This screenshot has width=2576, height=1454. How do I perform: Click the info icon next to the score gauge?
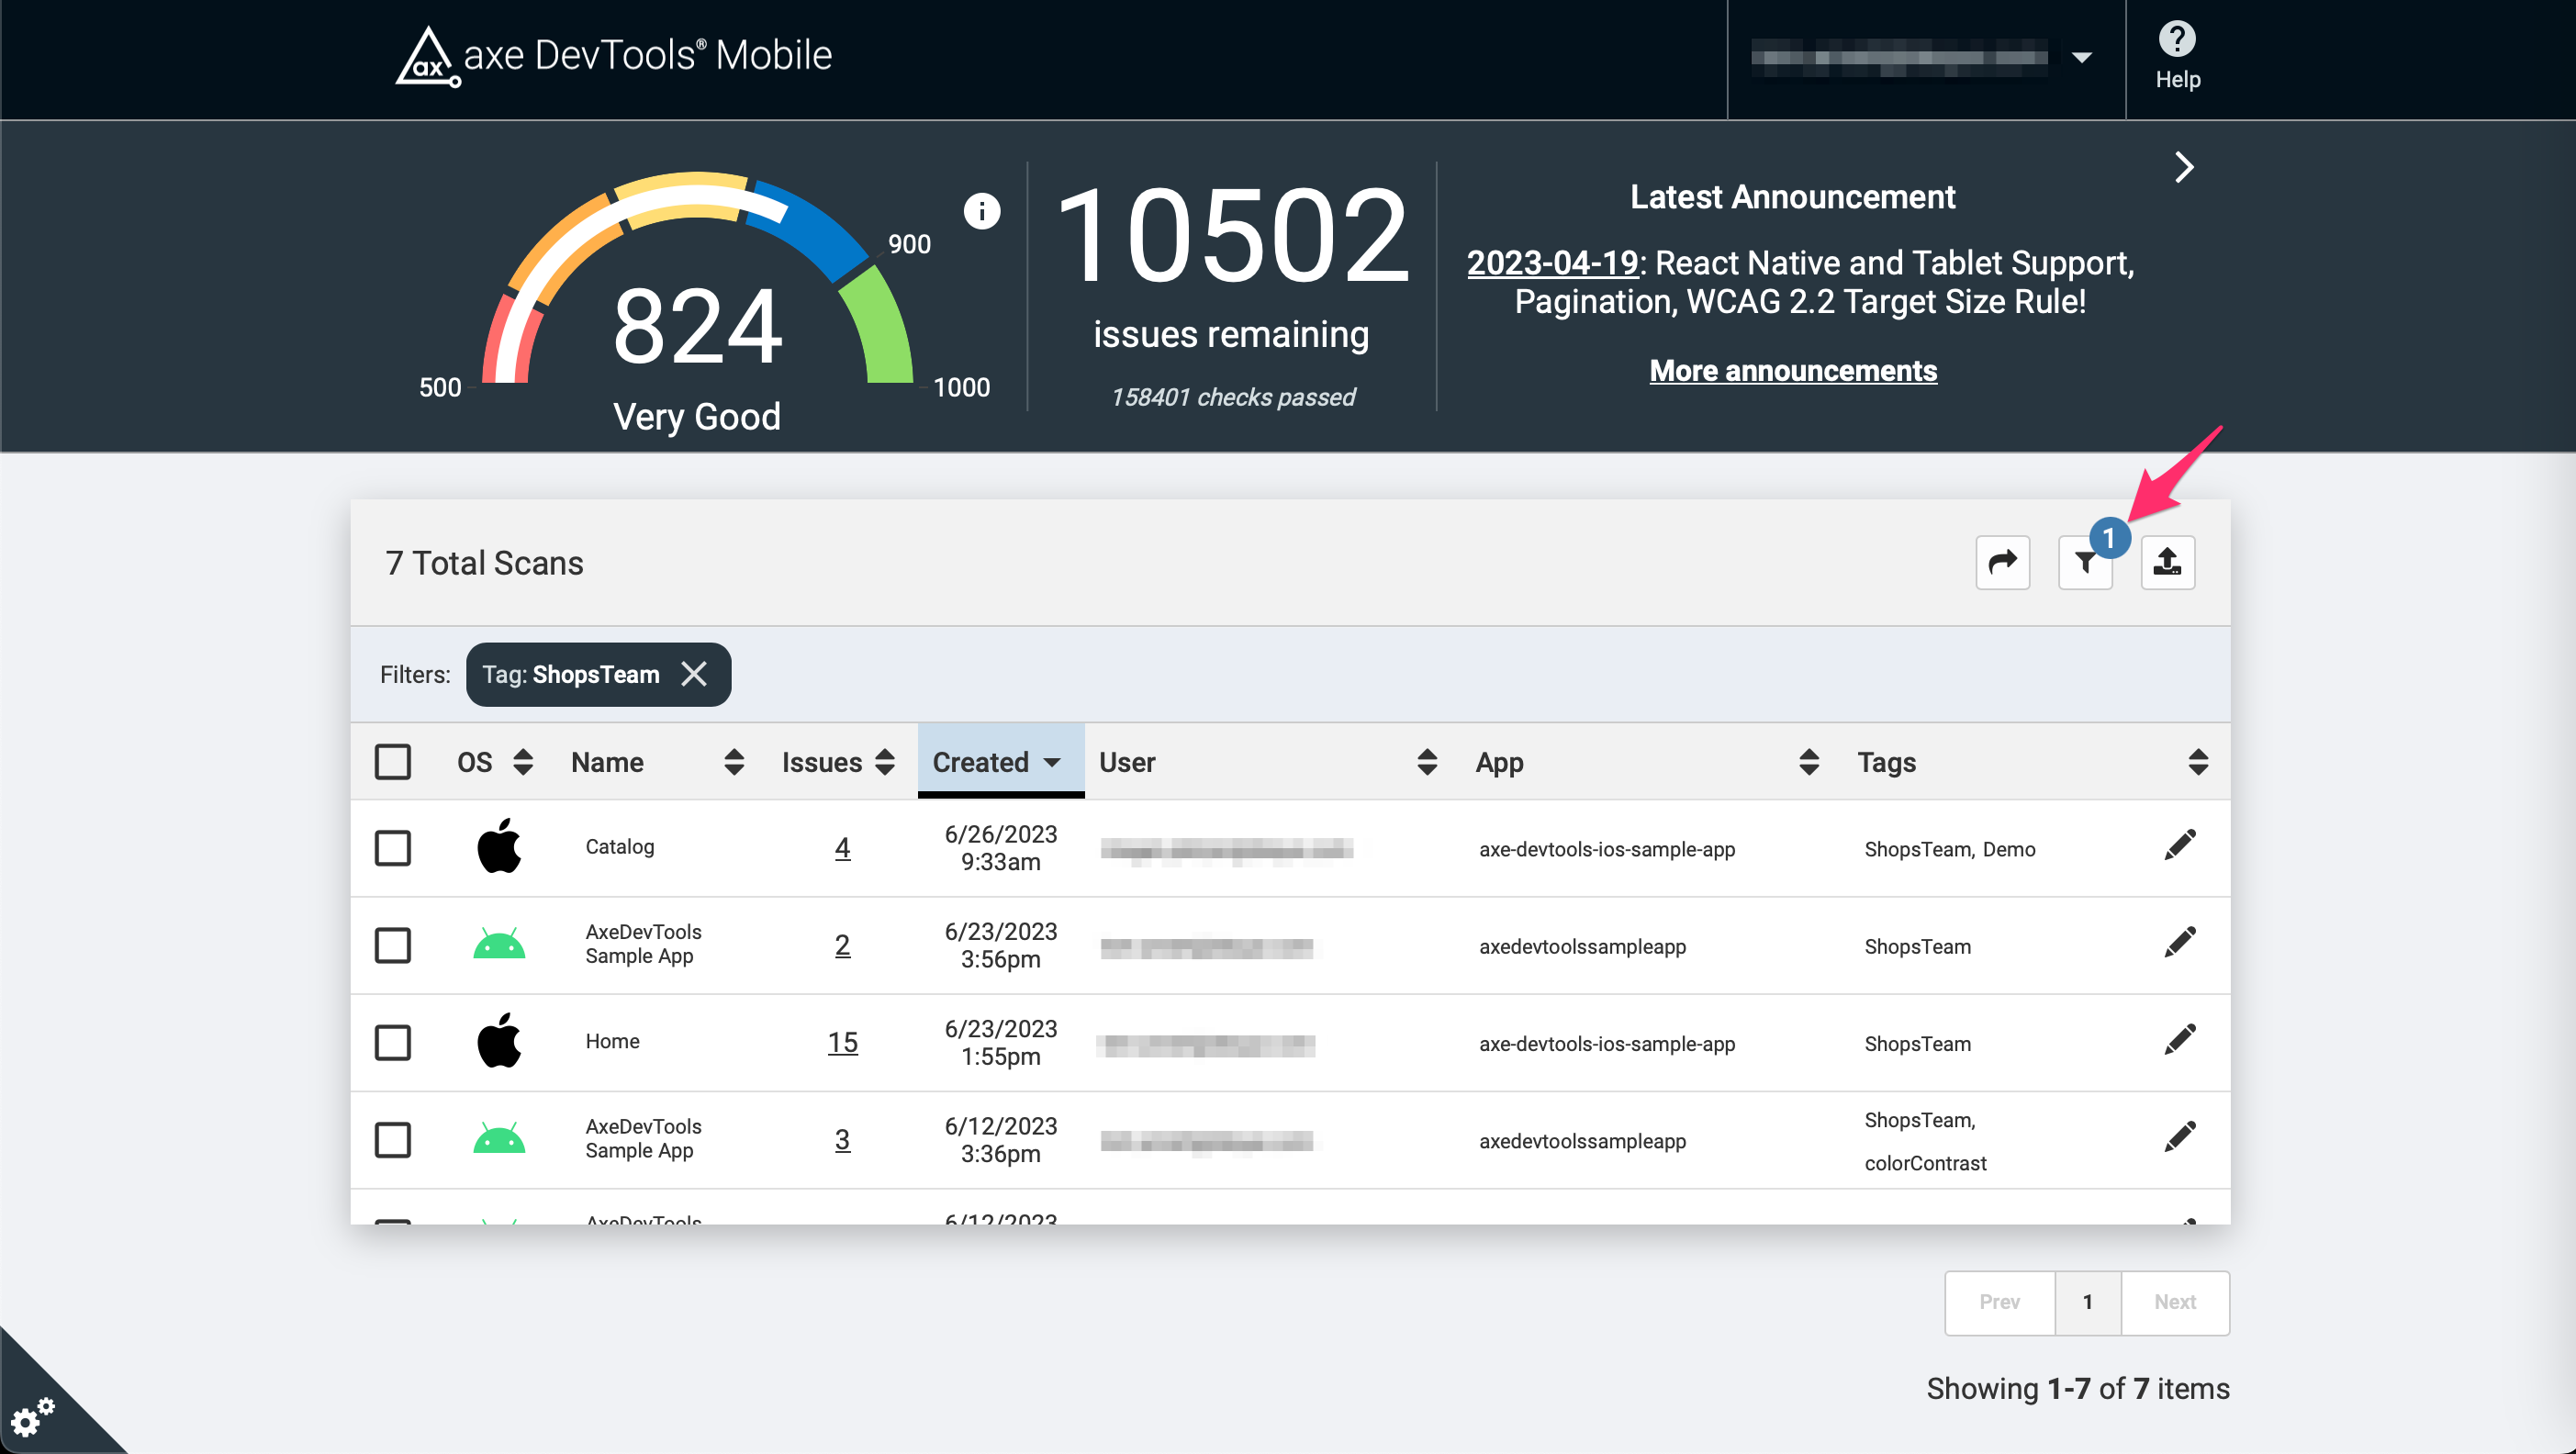click(x=980, y=212)
